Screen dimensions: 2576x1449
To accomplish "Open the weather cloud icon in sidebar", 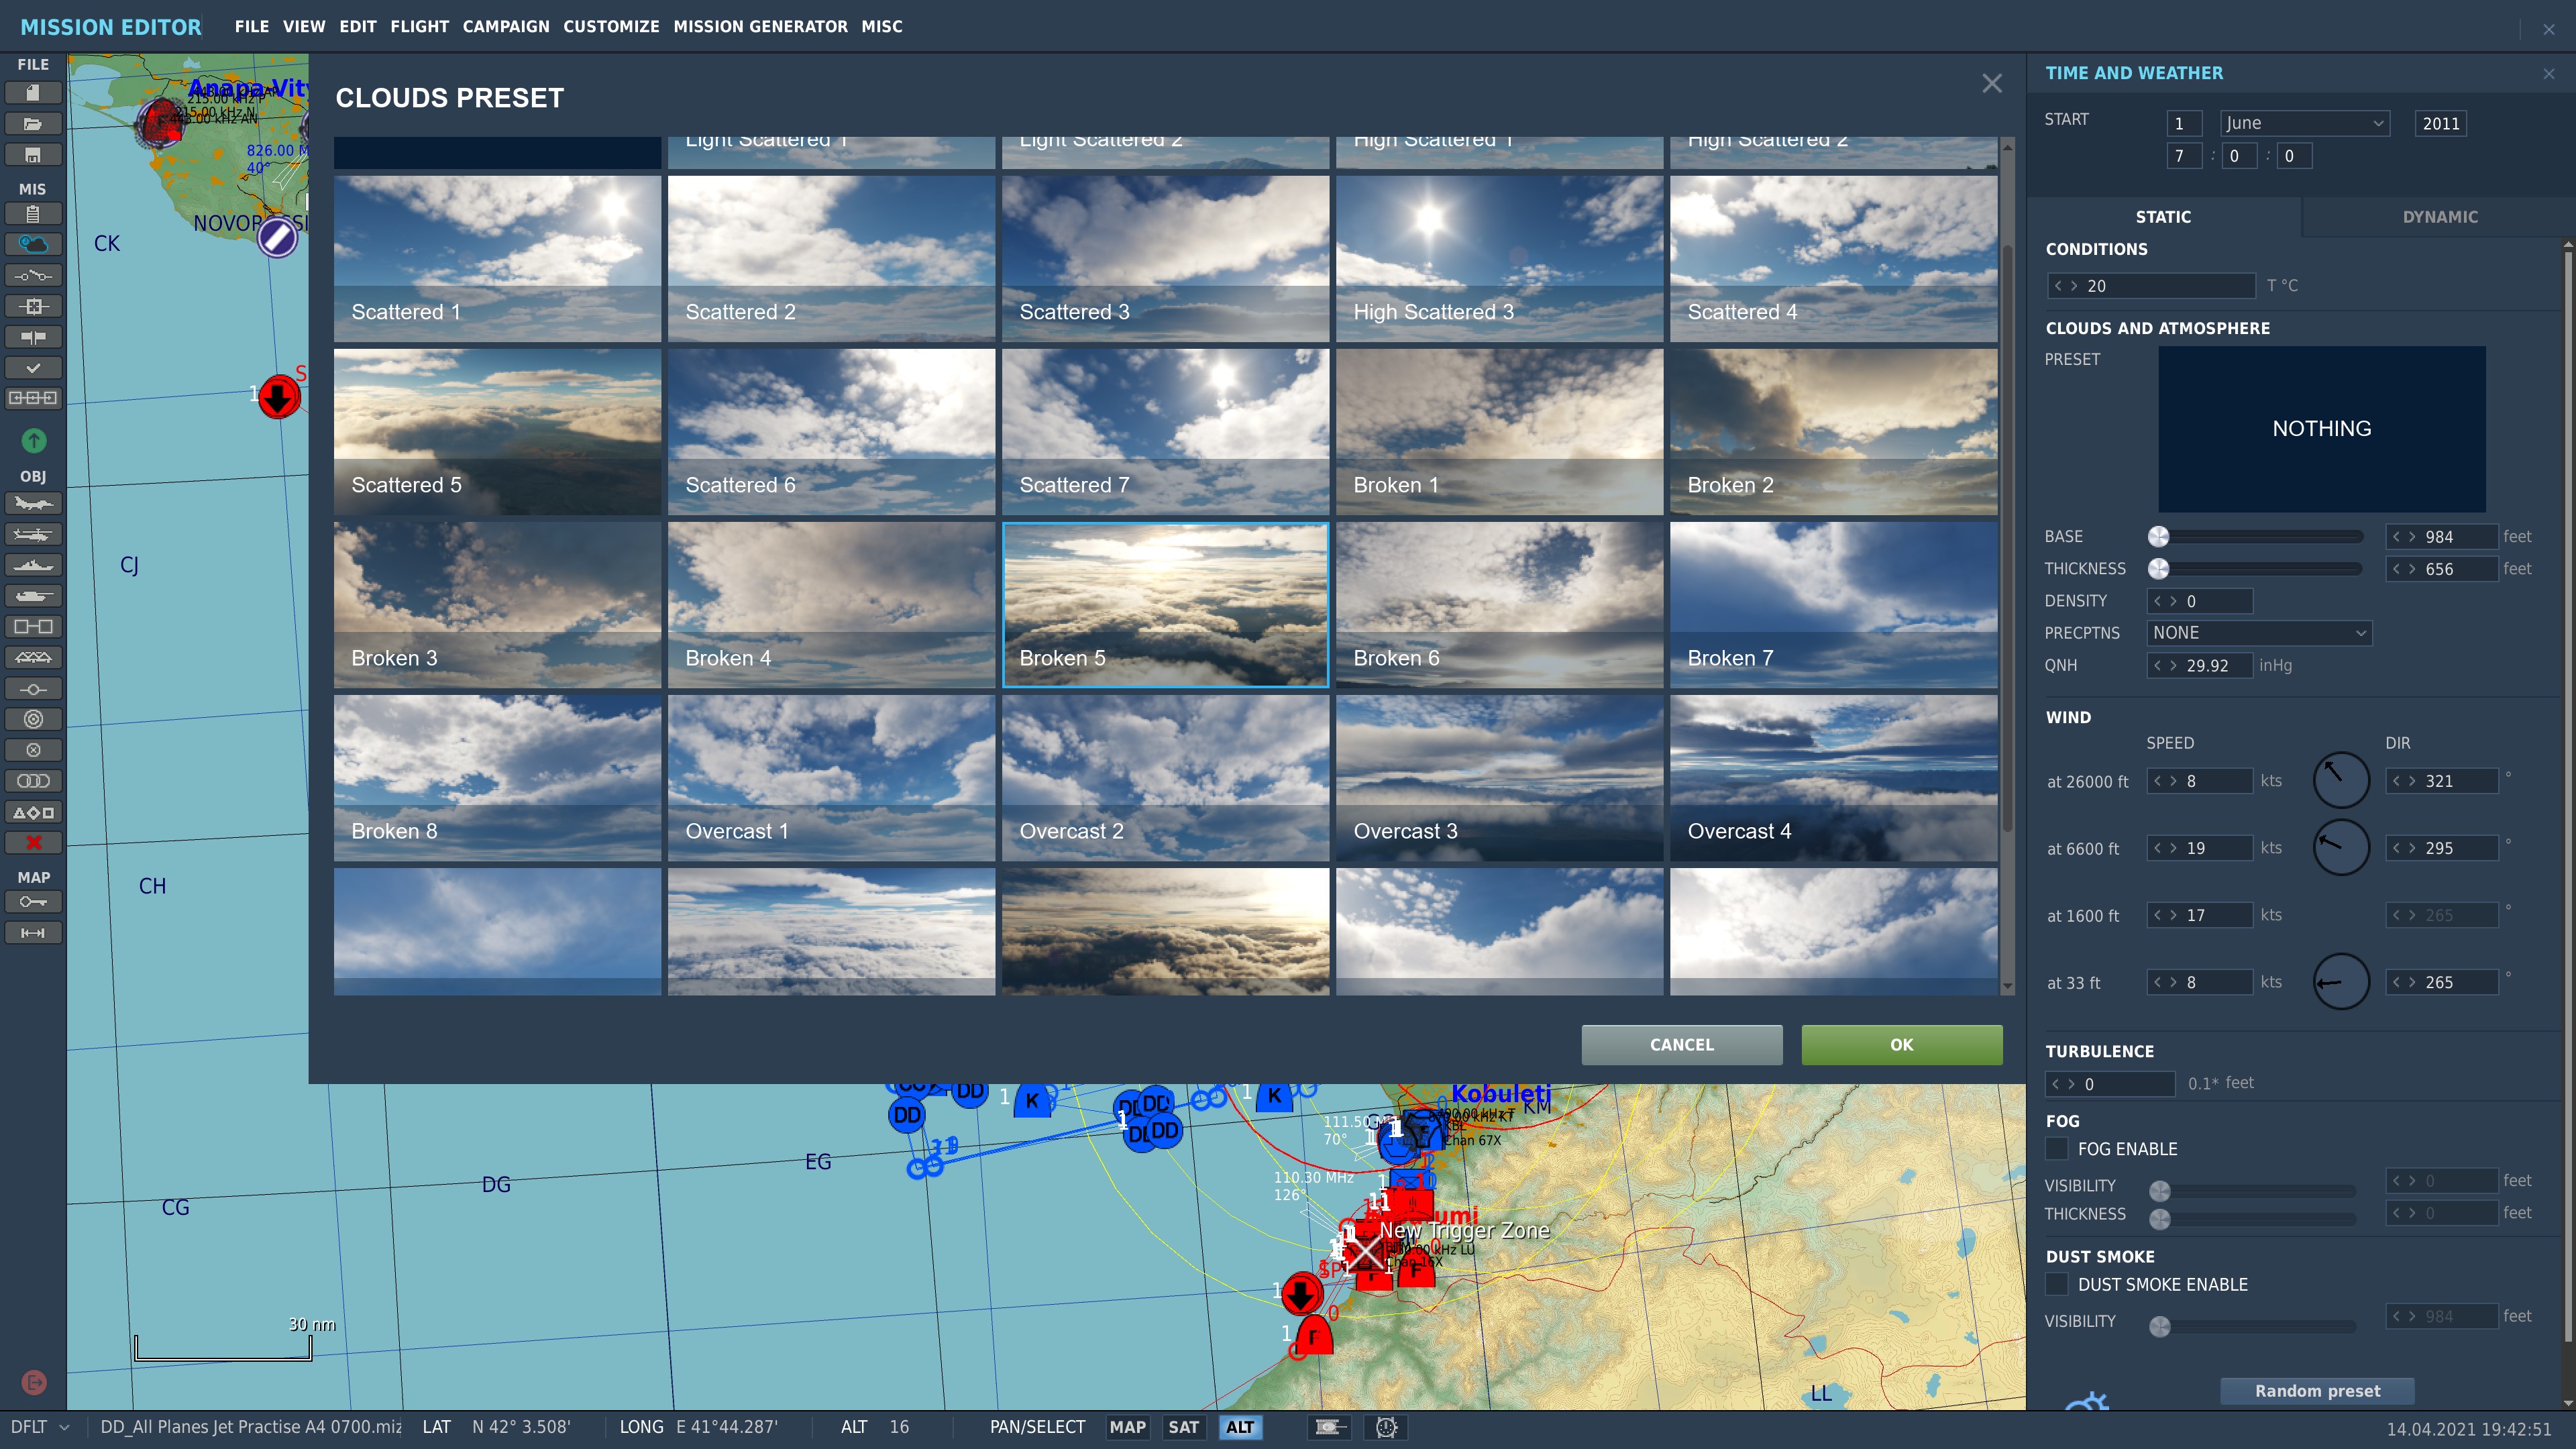I will point(33,244).
